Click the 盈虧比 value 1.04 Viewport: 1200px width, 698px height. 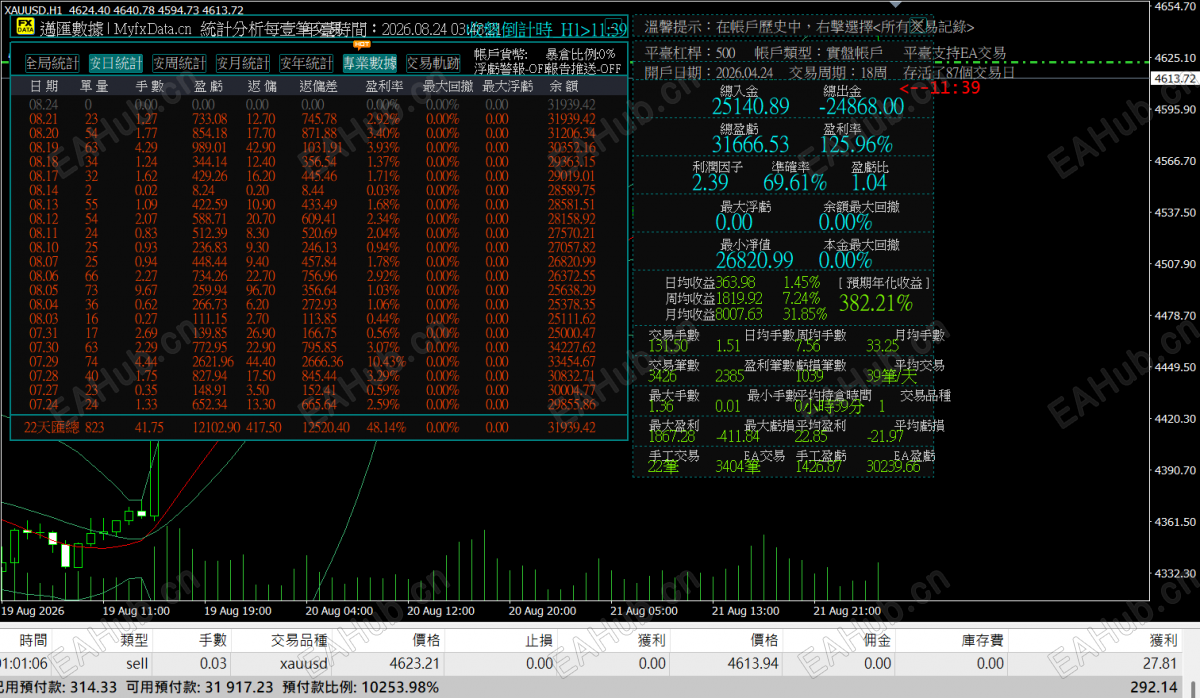point(869,183)
